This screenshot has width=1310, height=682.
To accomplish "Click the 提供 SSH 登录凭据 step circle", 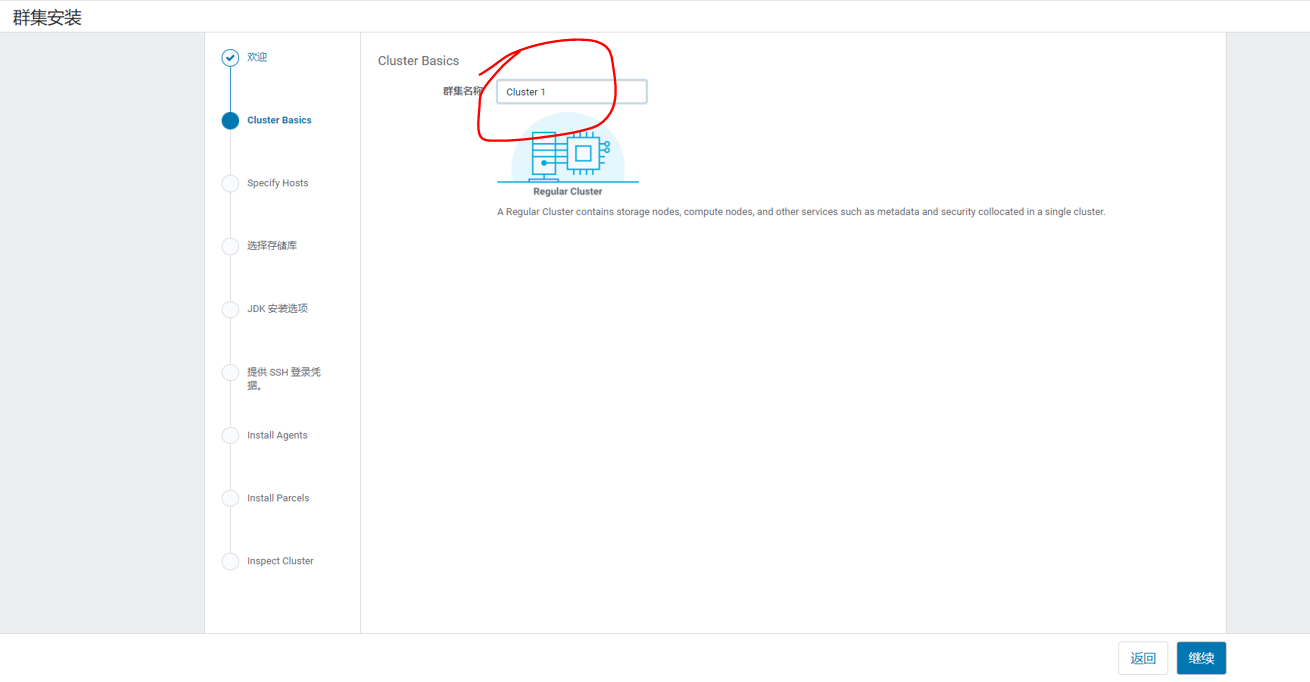I will click(230, 372).
